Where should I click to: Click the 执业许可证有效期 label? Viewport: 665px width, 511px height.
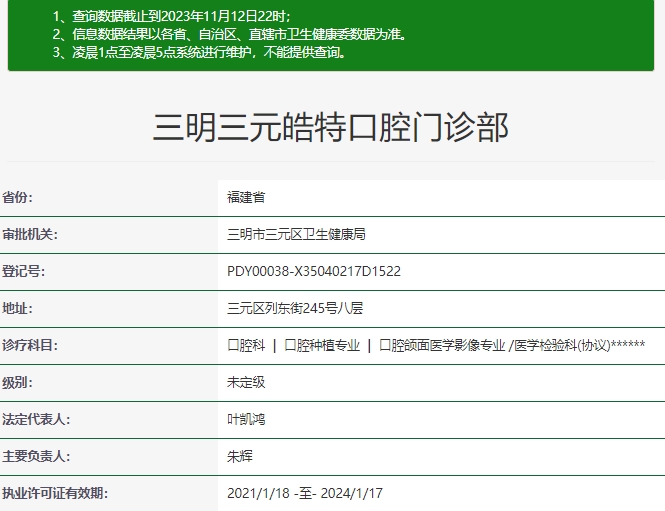click(x=55, y=493)
